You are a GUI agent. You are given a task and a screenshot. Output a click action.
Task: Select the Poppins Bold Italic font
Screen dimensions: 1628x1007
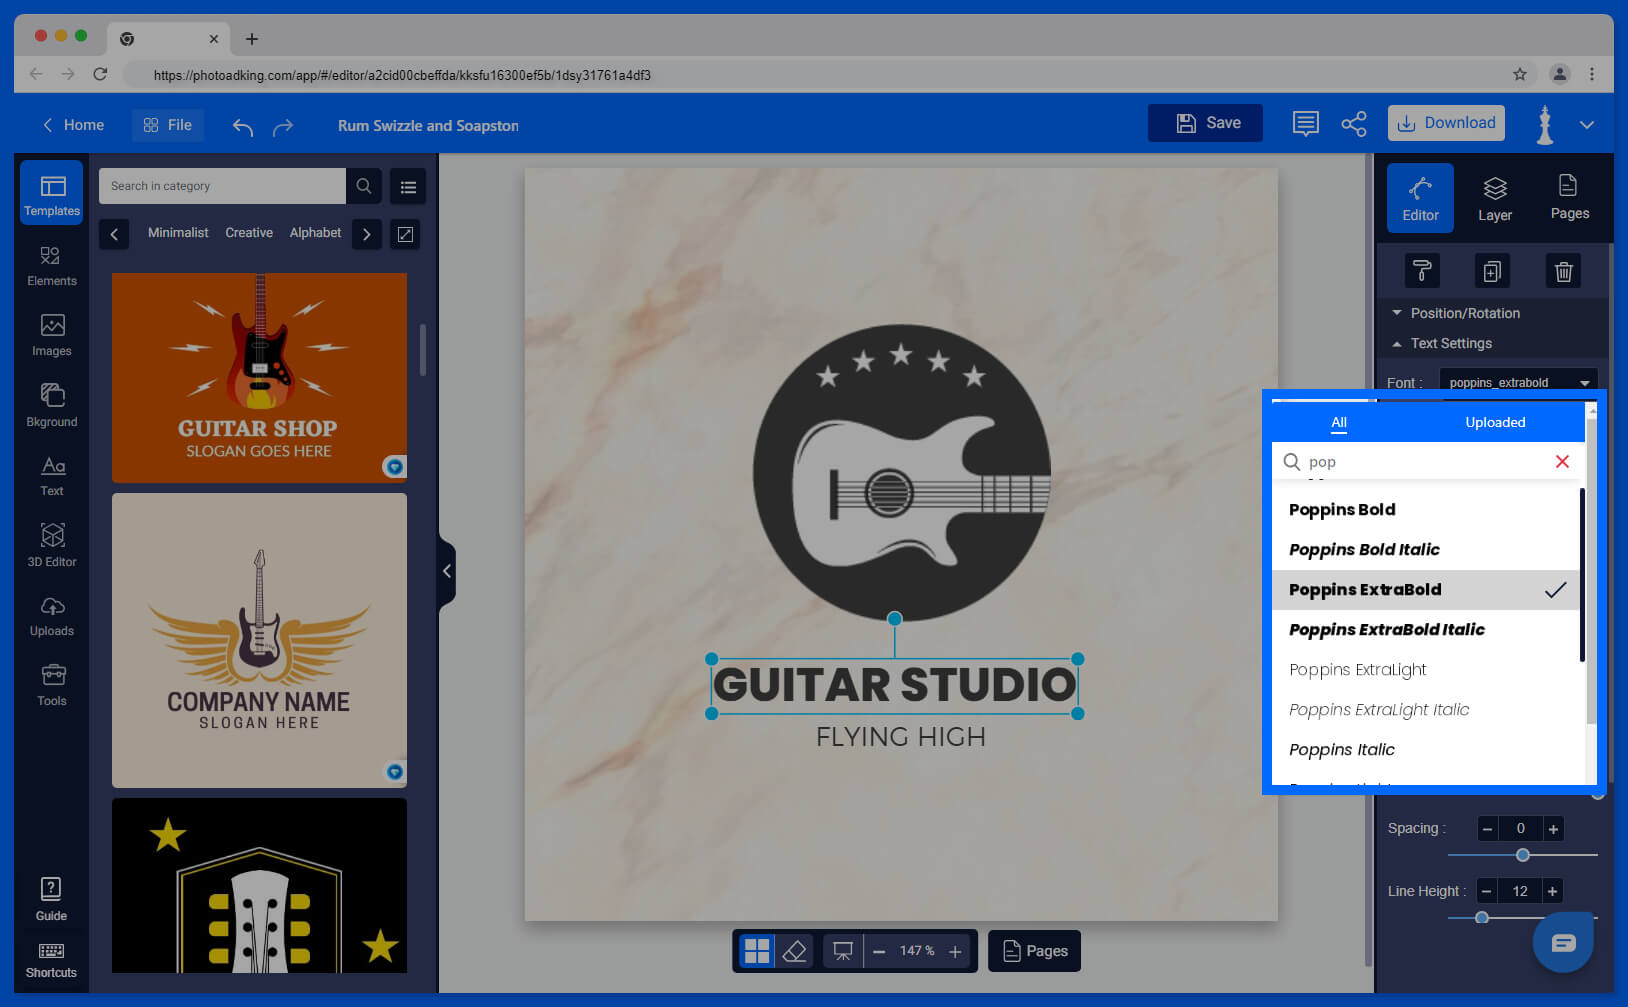coord(1364,549)
